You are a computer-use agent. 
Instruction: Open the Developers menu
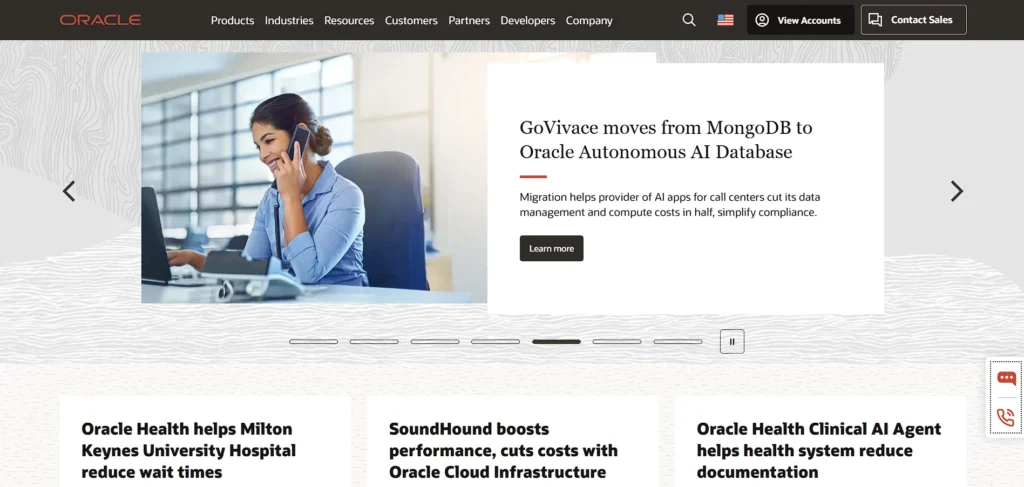click(x=528, y=20)
